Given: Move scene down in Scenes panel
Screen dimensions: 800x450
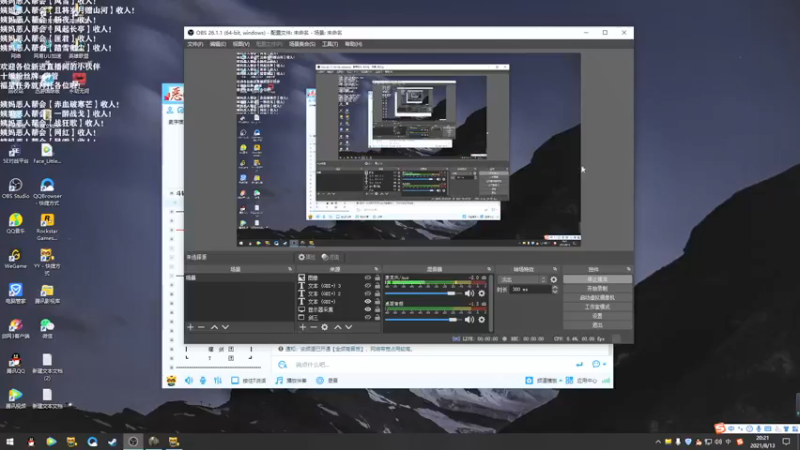Looking at the screenshot, I should tap(225, 327).
